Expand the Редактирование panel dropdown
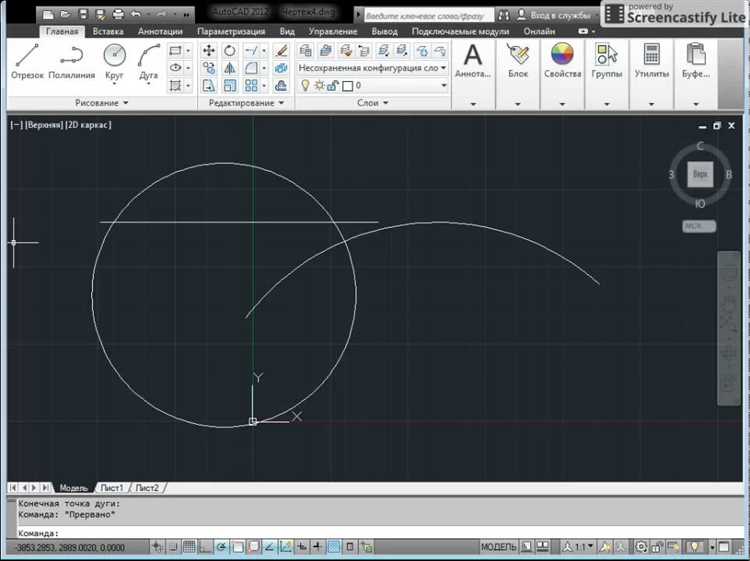The width and height of the screenshot is (750, 561). [280, 103]
